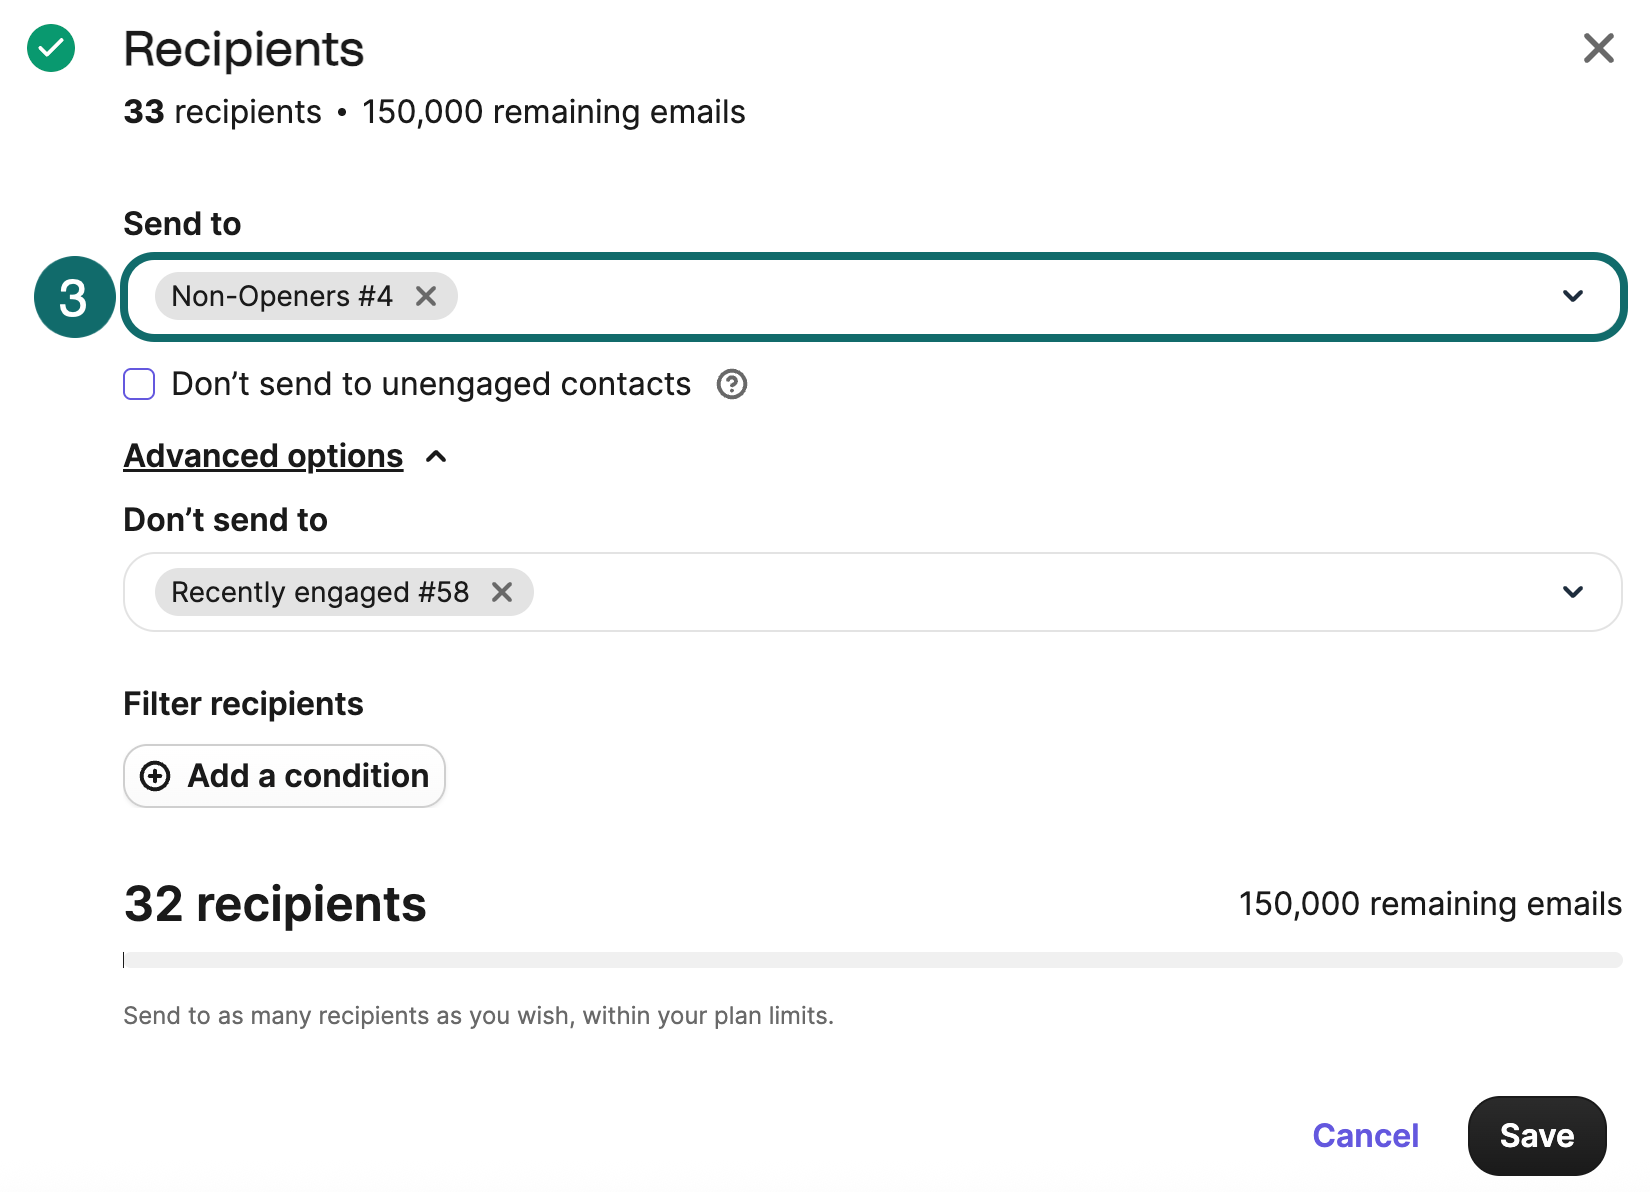Click help icon beside unengaged contacts

tap(732, 384)
